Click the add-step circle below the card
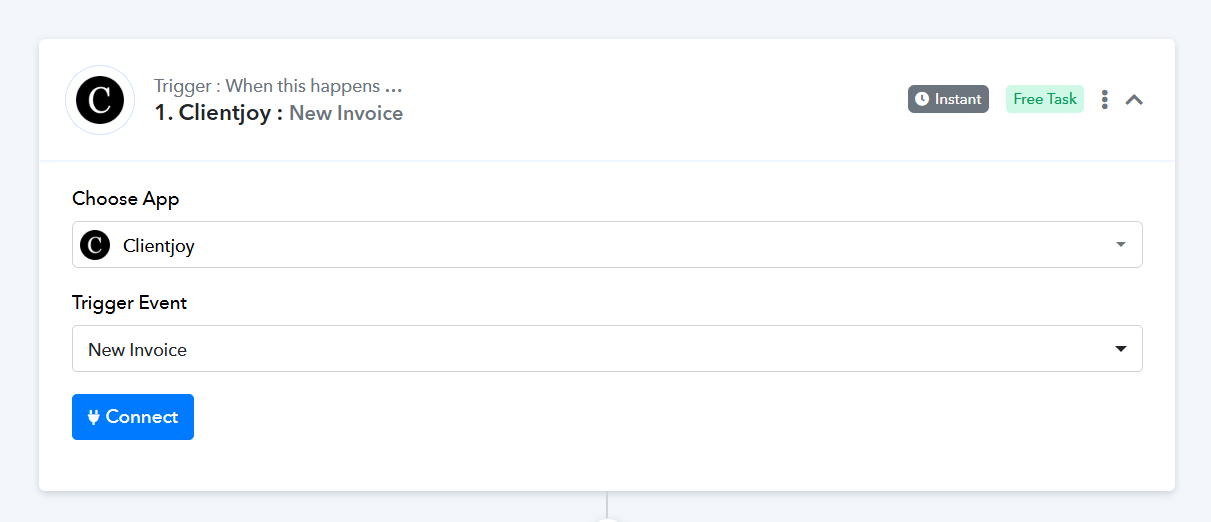 (x=607, y=519)
